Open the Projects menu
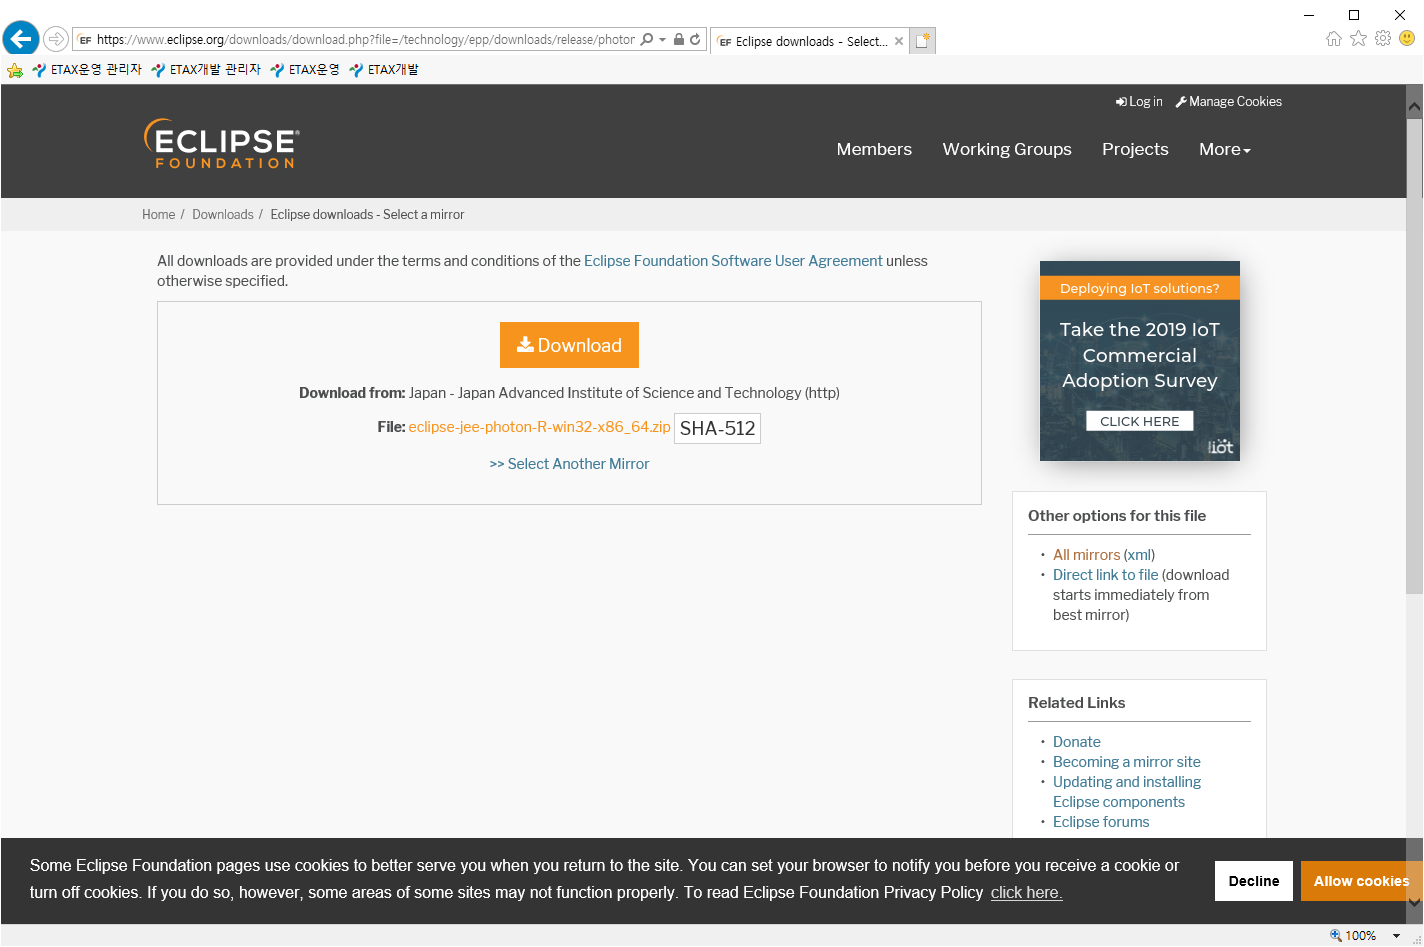This screenshot has height=947, width=1424. (1135, 149)
